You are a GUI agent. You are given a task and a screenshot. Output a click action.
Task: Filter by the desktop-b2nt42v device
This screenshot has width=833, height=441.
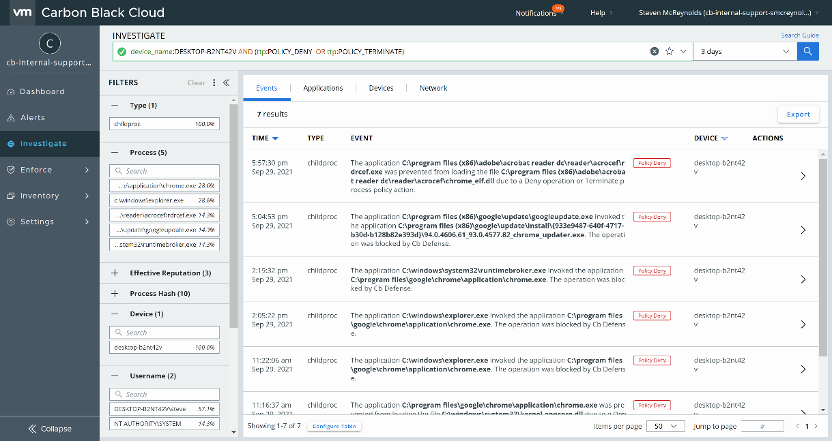coord(164,347)
